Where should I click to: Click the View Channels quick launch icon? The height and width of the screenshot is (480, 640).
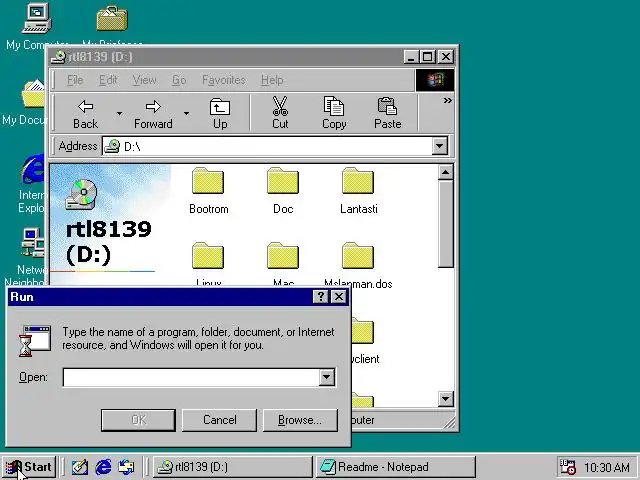(127, 467)
